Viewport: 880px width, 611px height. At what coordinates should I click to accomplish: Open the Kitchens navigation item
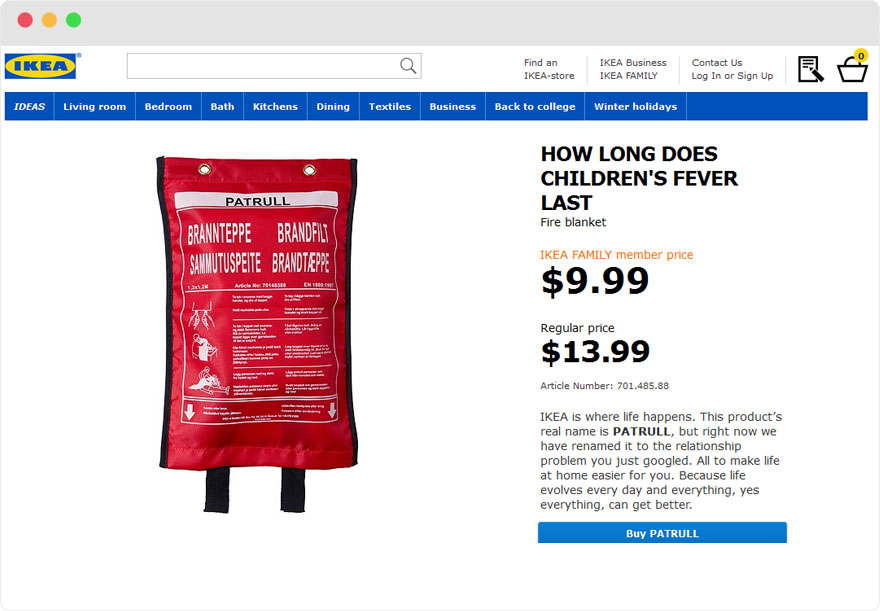[275, 106]
